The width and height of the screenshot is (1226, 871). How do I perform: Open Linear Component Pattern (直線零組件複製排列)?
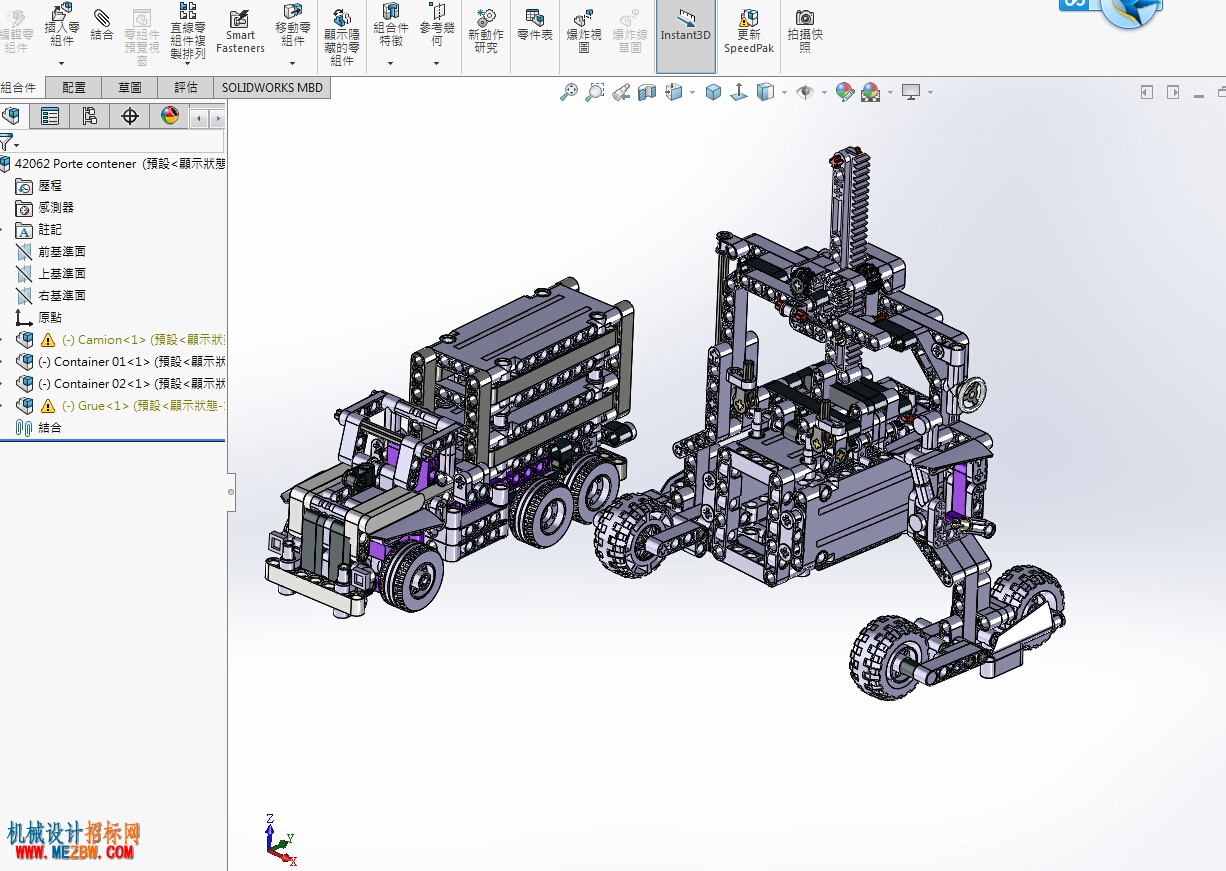(x=188, y=32)
